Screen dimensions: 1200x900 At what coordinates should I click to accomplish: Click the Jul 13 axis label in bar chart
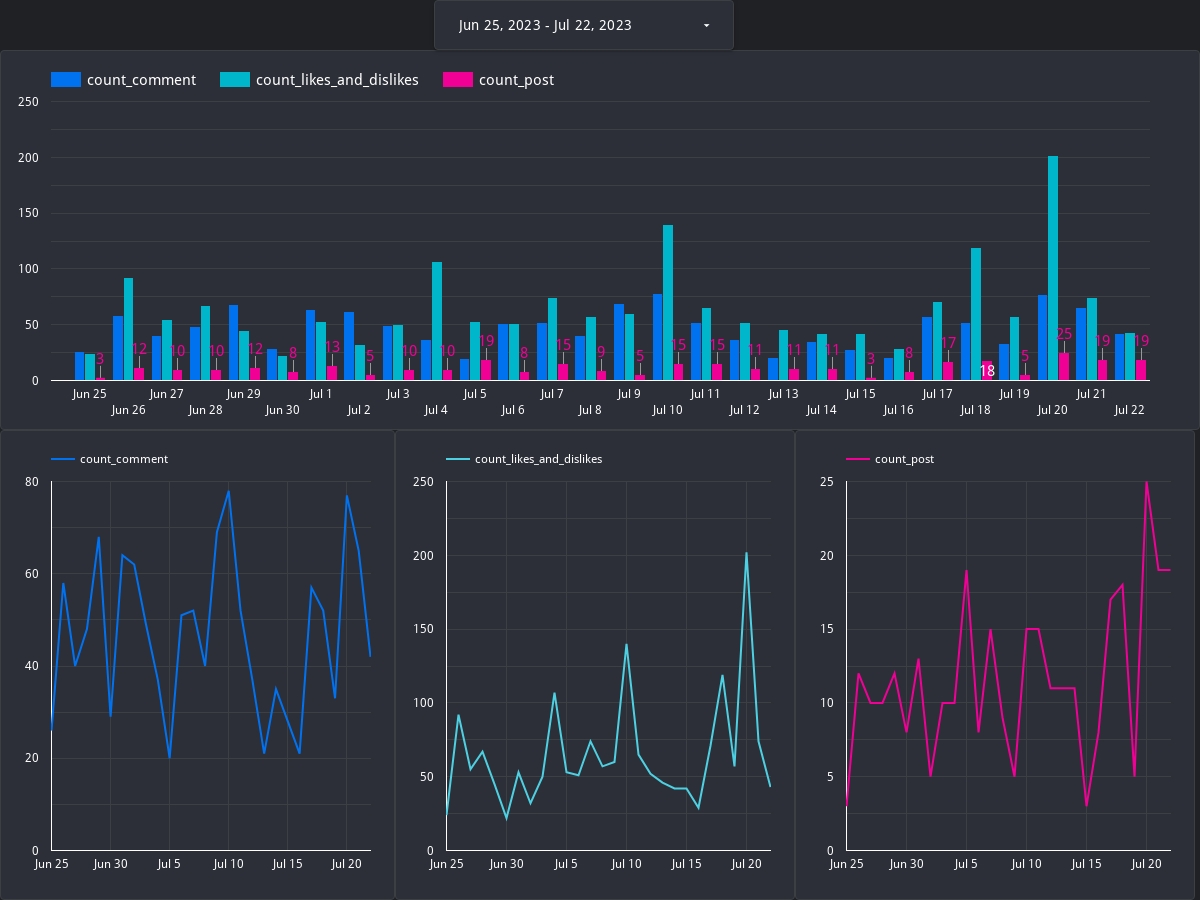pyautogui.click(x=783, y=394)
